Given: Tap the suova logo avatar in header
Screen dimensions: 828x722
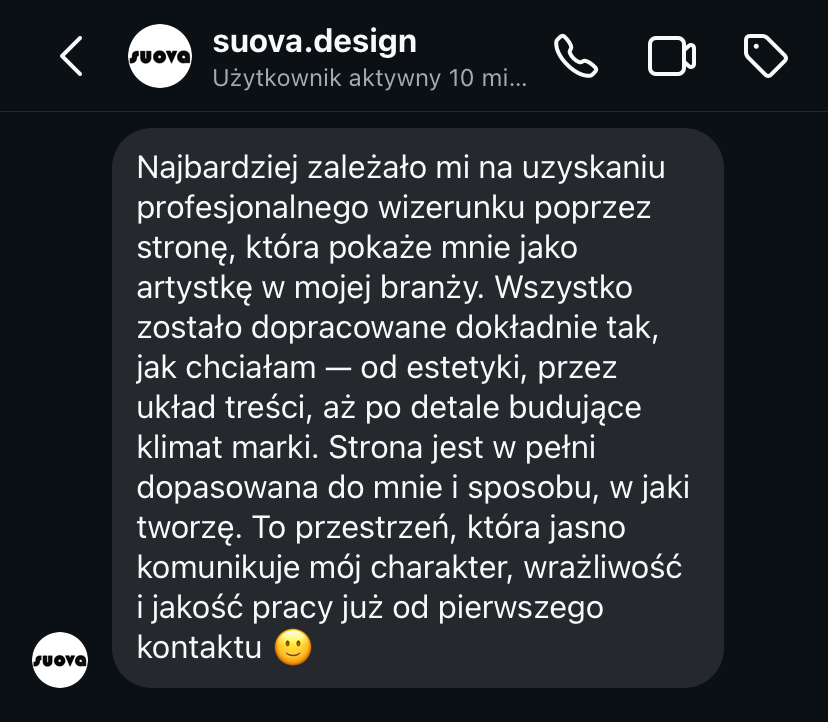Looking at the screenshot, I should tap(160, 56).
